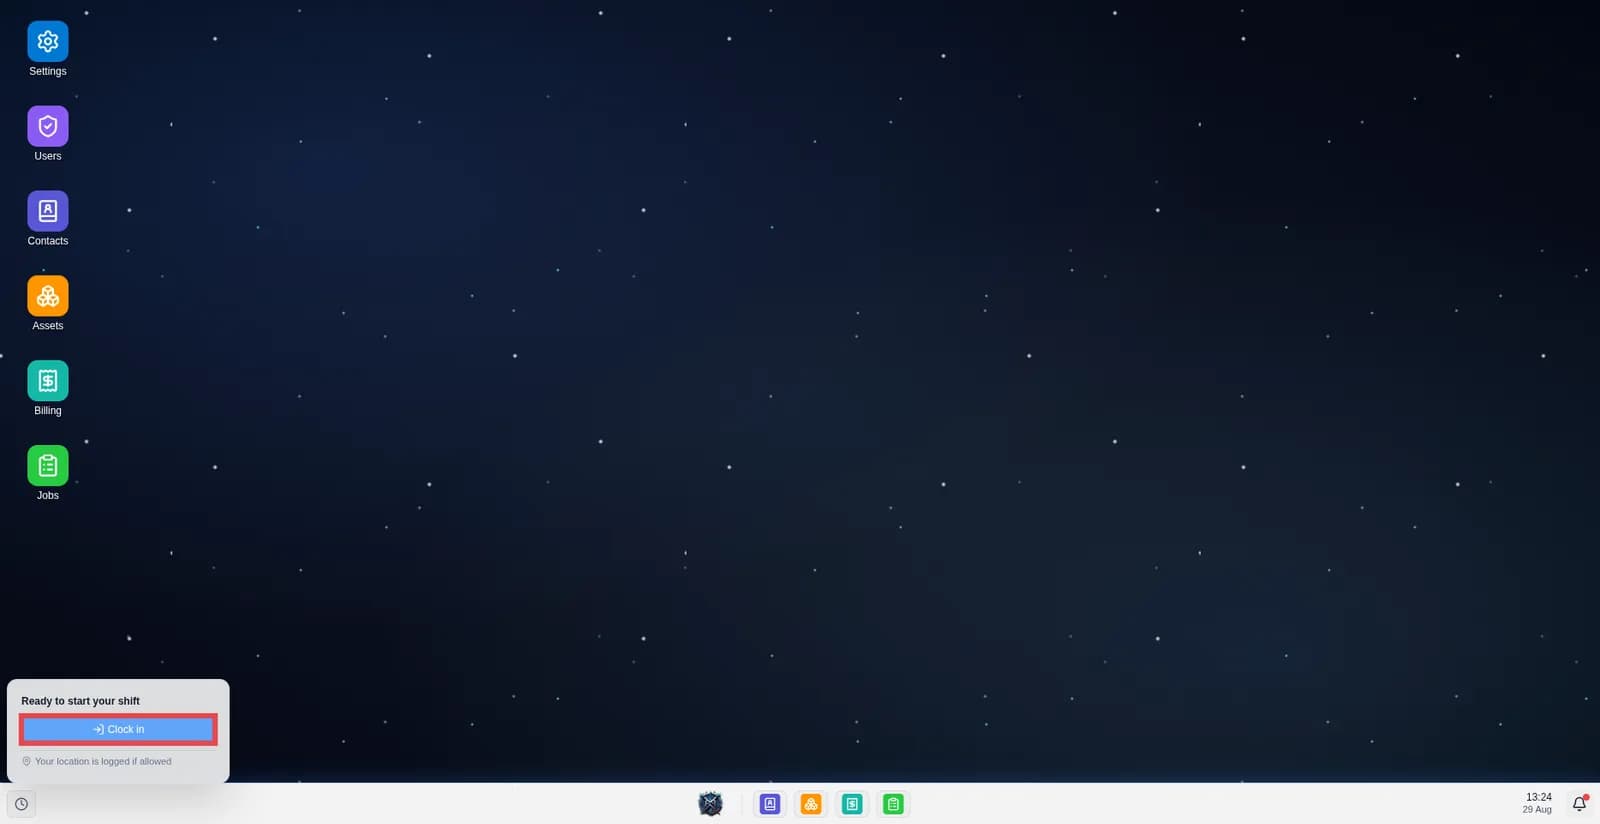Launch Contacts from the taskbar
The image size is (1600, 824).
click(x=770, y=804)
